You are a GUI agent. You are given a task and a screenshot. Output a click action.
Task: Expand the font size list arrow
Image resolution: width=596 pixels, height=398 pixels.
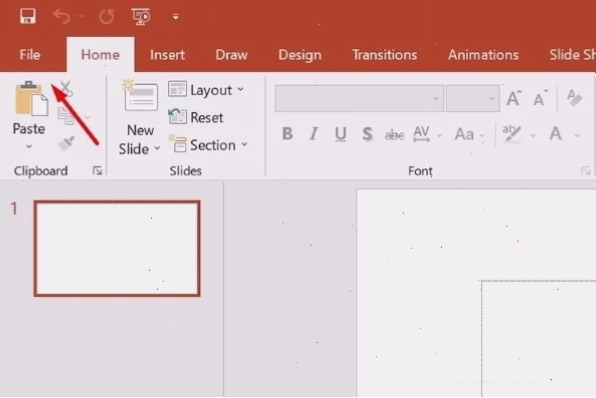(492, 98)
